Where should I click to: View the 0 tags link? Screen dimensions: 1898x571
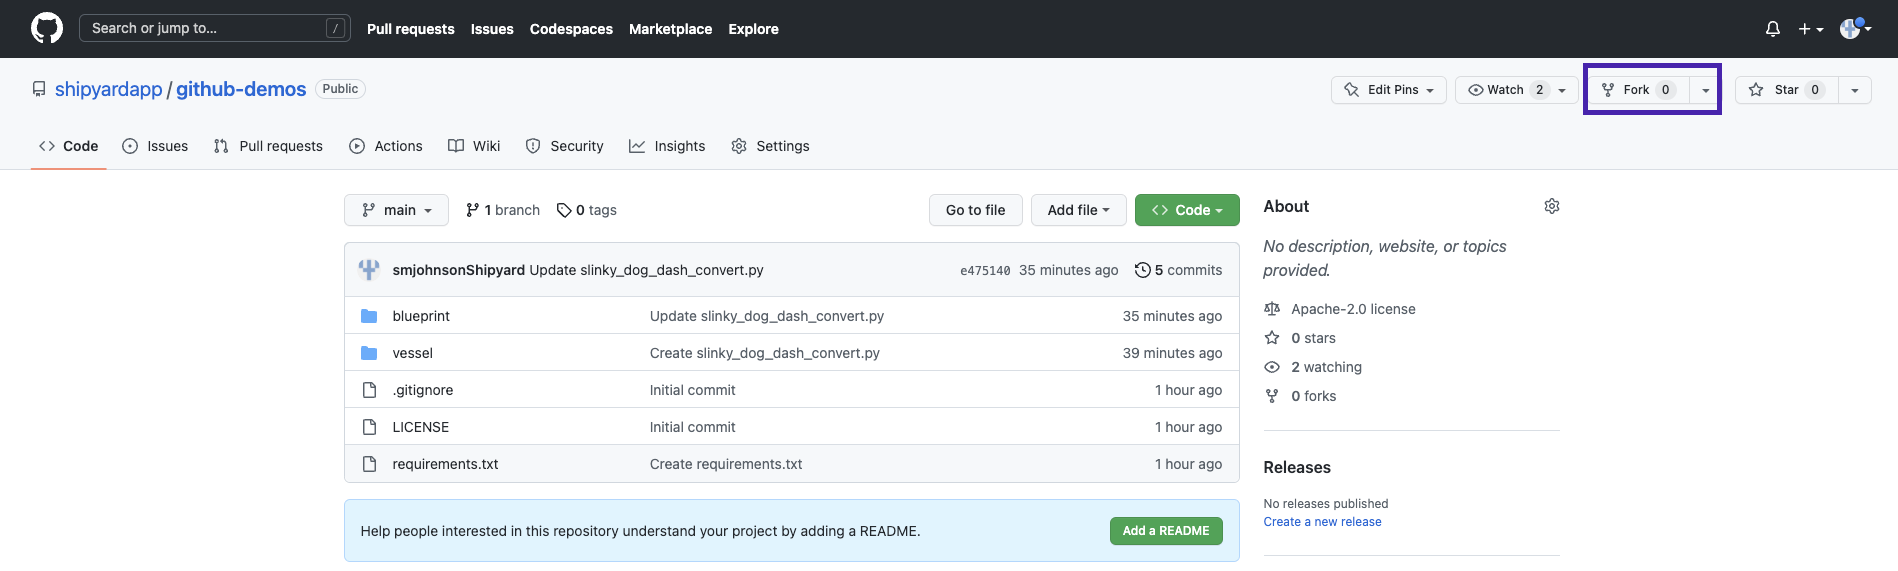point(587,210)
